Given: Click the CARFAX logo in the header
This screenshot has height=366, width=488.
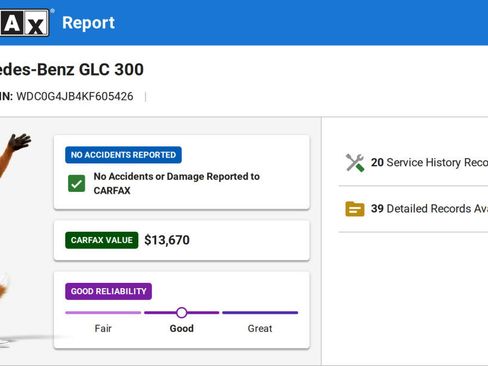Looking at the screenshot, I should [x=24, y=23].
